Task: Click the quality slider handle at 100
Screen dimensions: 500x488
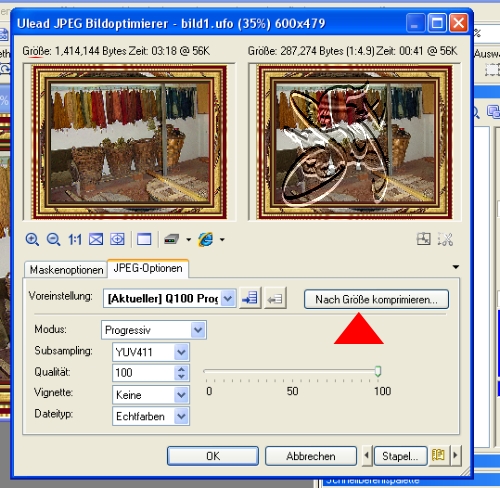Action: tap(378, 371)
